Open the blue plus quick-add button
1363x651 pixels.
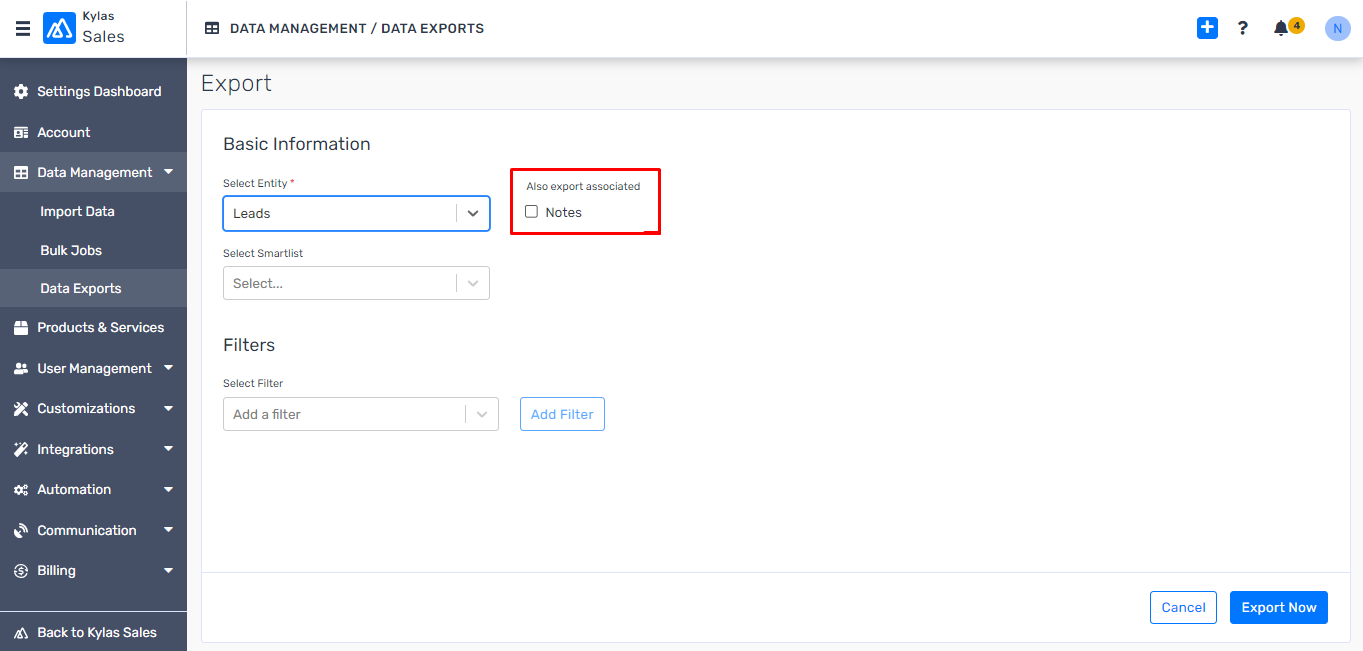(x=1207, y=28)
